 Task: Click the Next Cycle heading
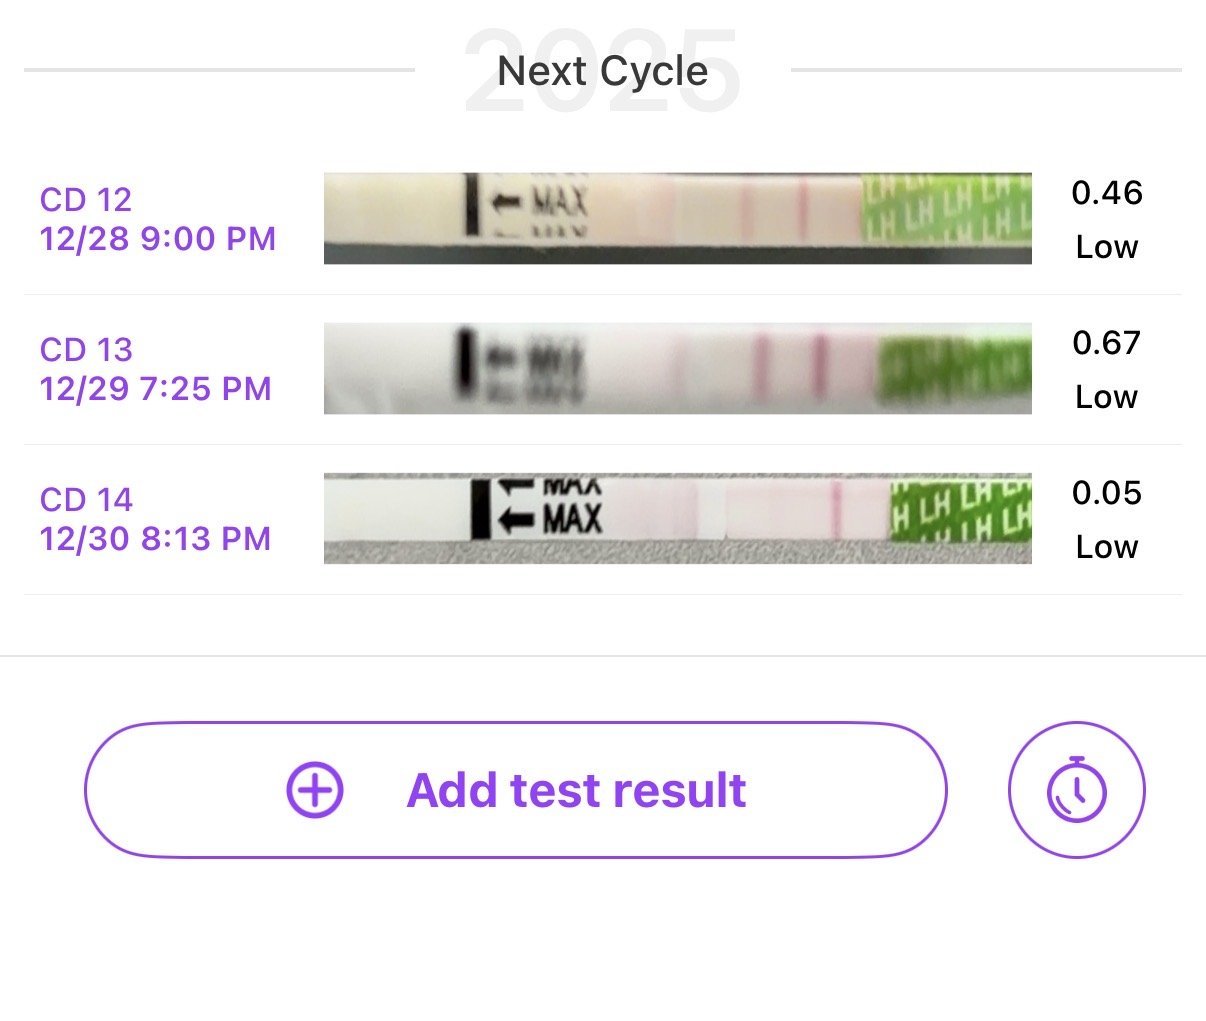602,71
